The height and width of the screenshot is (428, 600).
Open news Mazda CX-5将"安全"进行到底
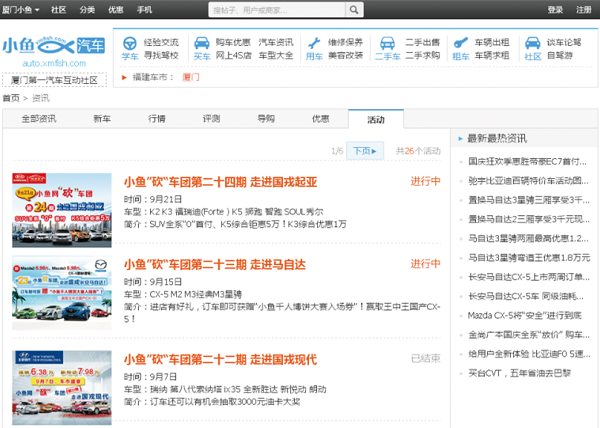coord(525,315)
